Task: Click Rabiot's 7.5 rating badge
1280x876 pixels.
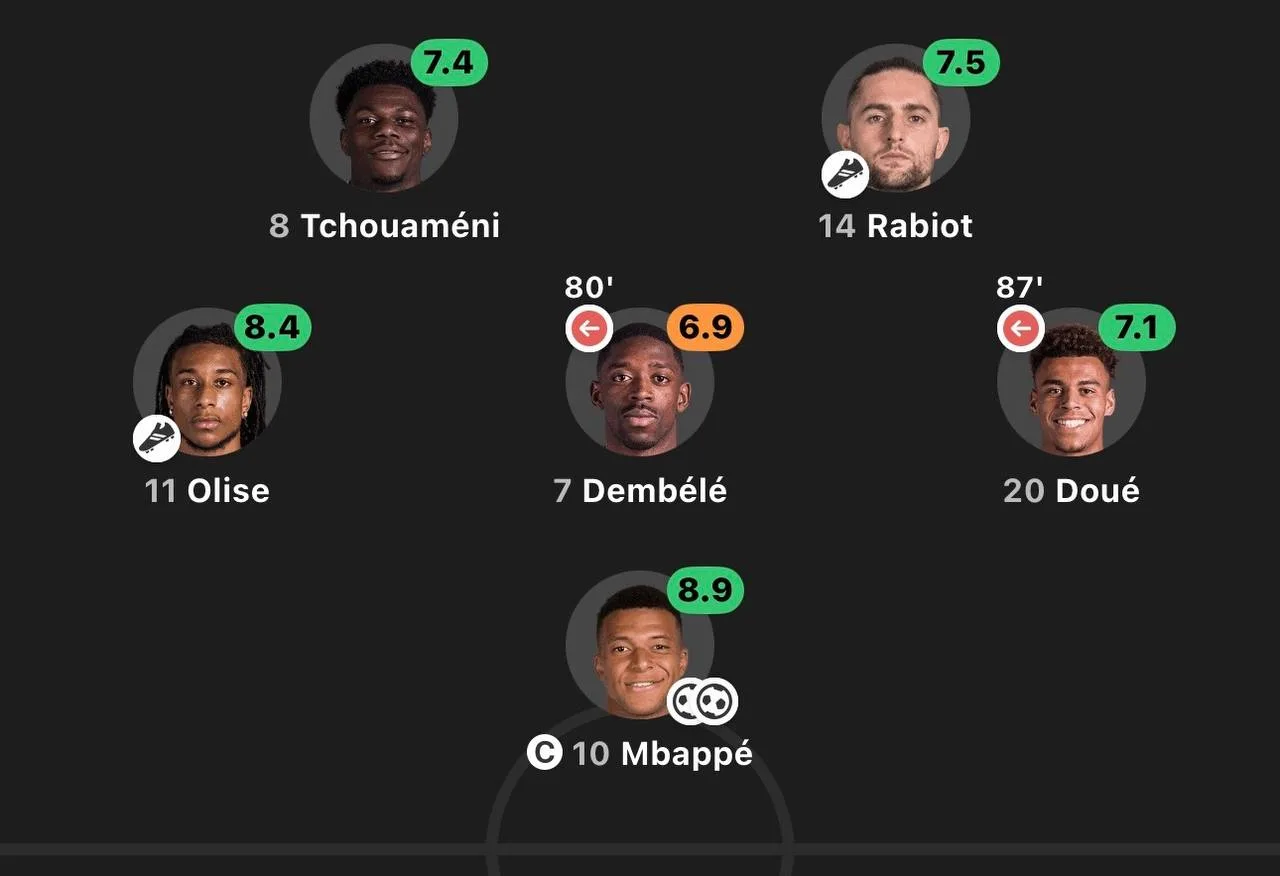Action: pyautogui.click(x=961, y=63)
